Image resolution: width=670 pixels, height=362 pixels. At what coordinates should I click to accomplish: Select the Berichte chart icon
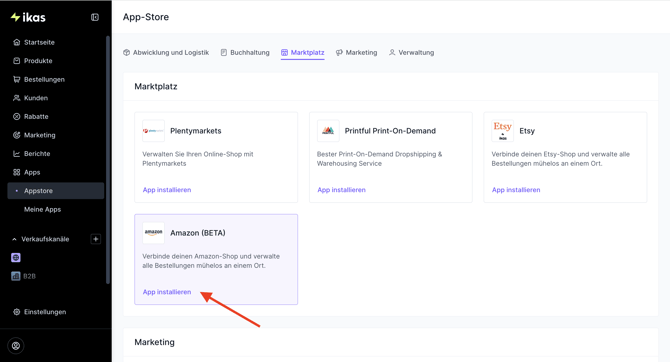pos(17,154)
